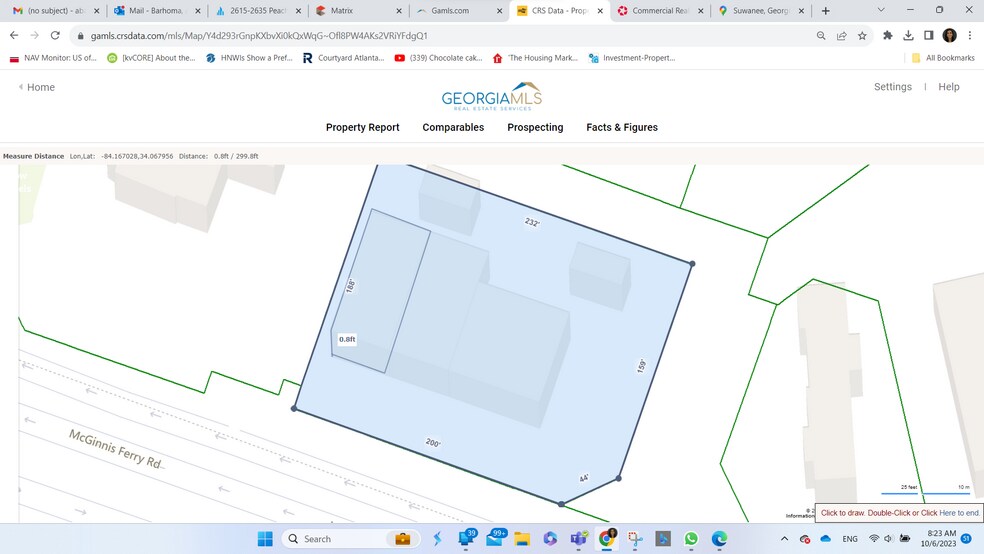Toggle the browser side panel
Viewport: 984px width, 554px height.
(928, 35)
